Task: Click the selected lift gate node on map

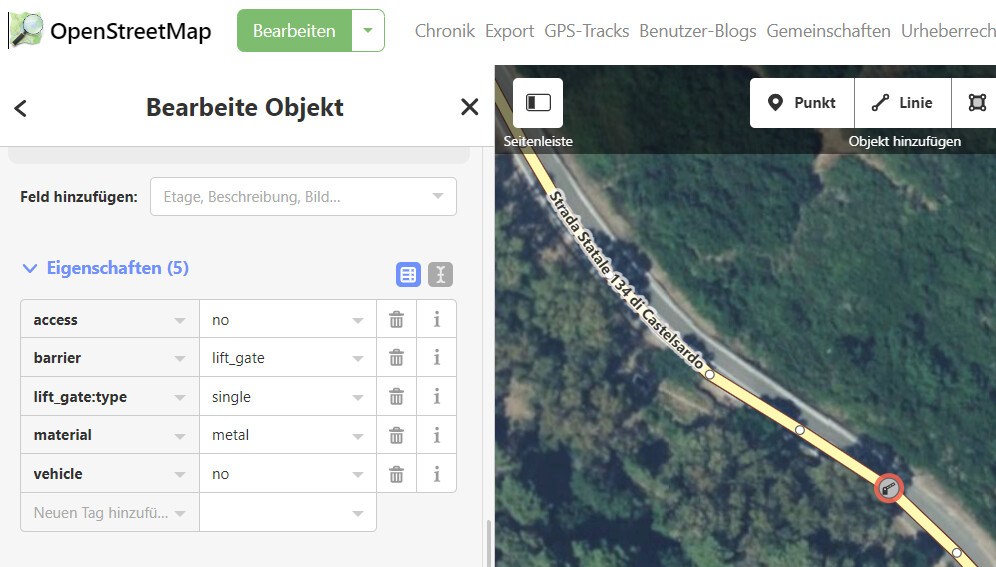Action: coord(888,487)
